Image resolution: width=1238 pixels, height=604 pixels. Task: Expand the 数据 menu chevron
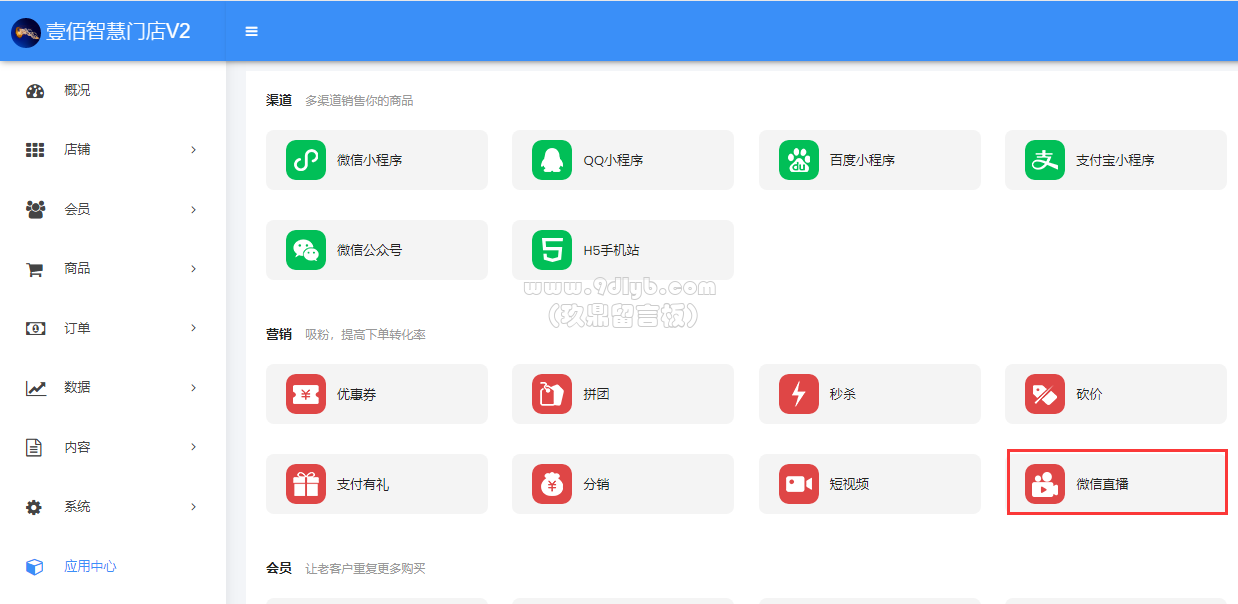coord(194,388)
